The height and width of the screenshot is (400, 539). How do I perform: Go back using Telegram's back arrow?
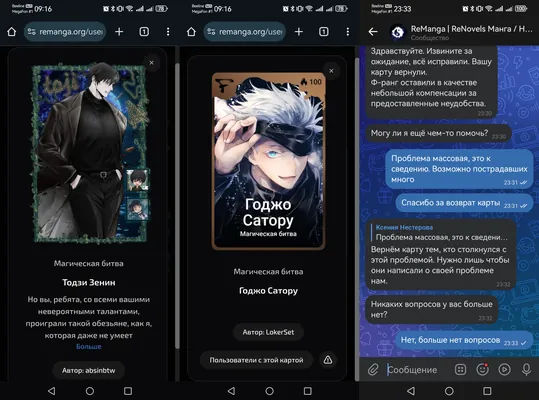click(x=373, y=32)
